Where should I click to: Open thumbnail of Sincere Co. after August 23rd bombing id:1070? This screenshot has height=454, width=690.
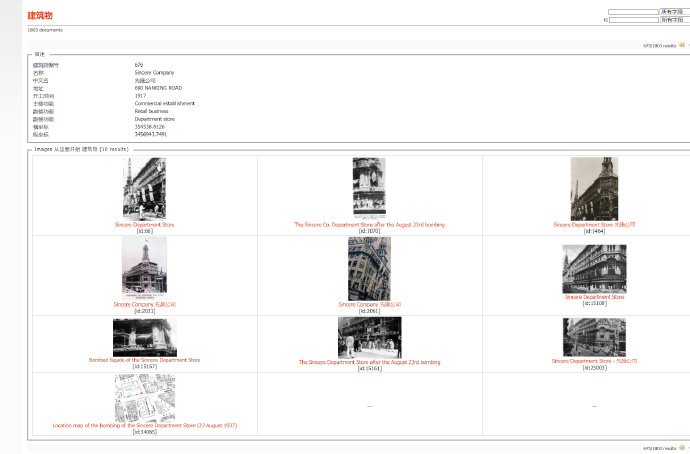pos(369,188)
